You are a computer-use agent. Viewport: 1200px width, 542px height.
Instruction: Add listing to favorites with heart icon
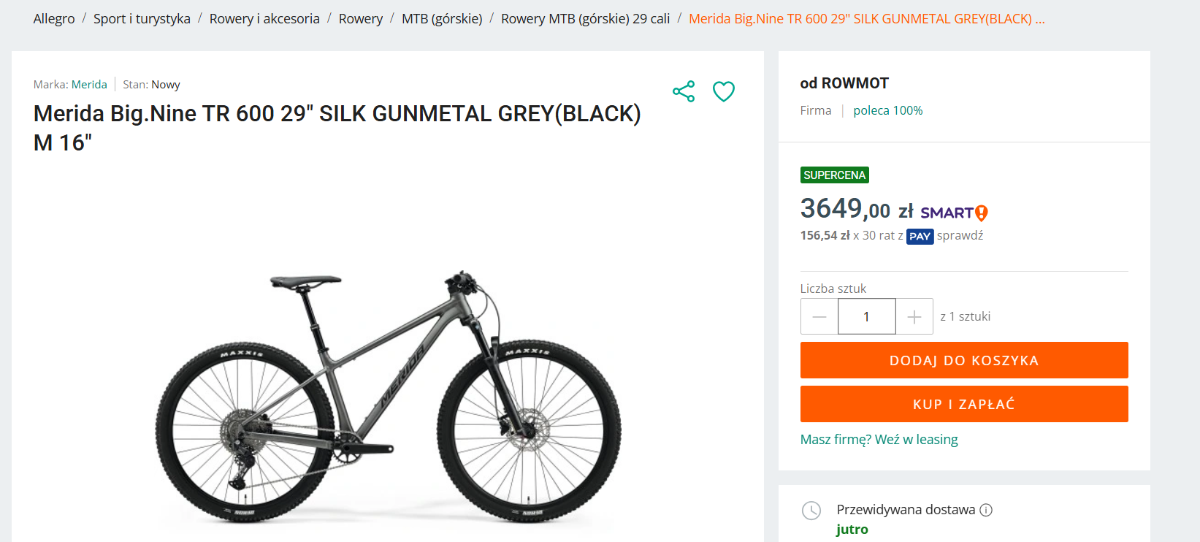(x=724, y=92)
